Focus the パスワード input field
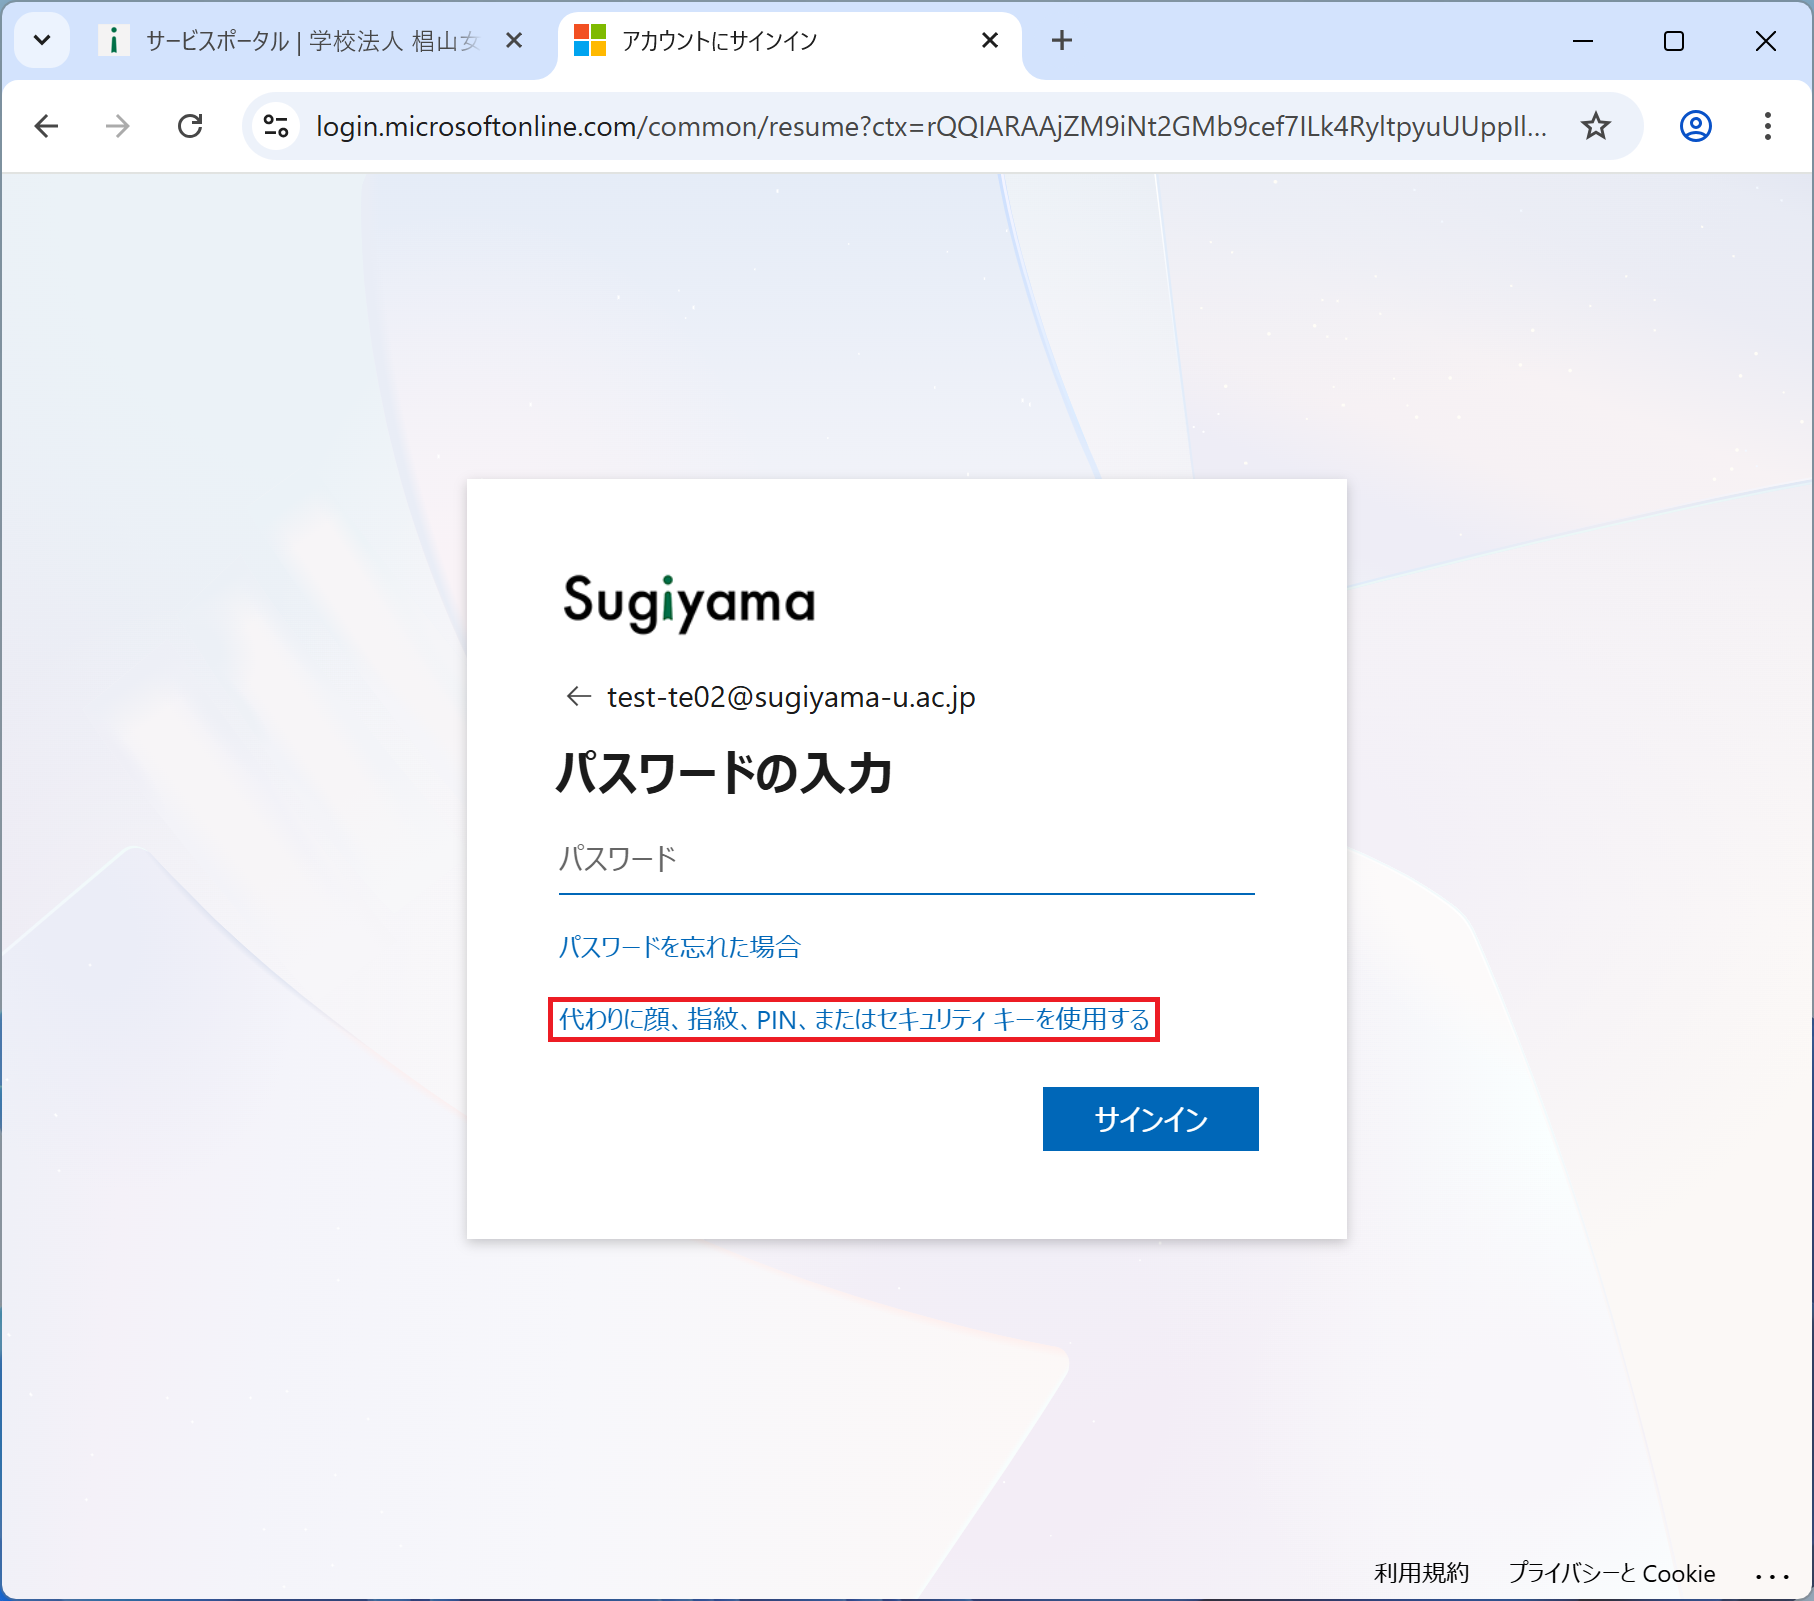The image size is (1814, 1601). 906,859
